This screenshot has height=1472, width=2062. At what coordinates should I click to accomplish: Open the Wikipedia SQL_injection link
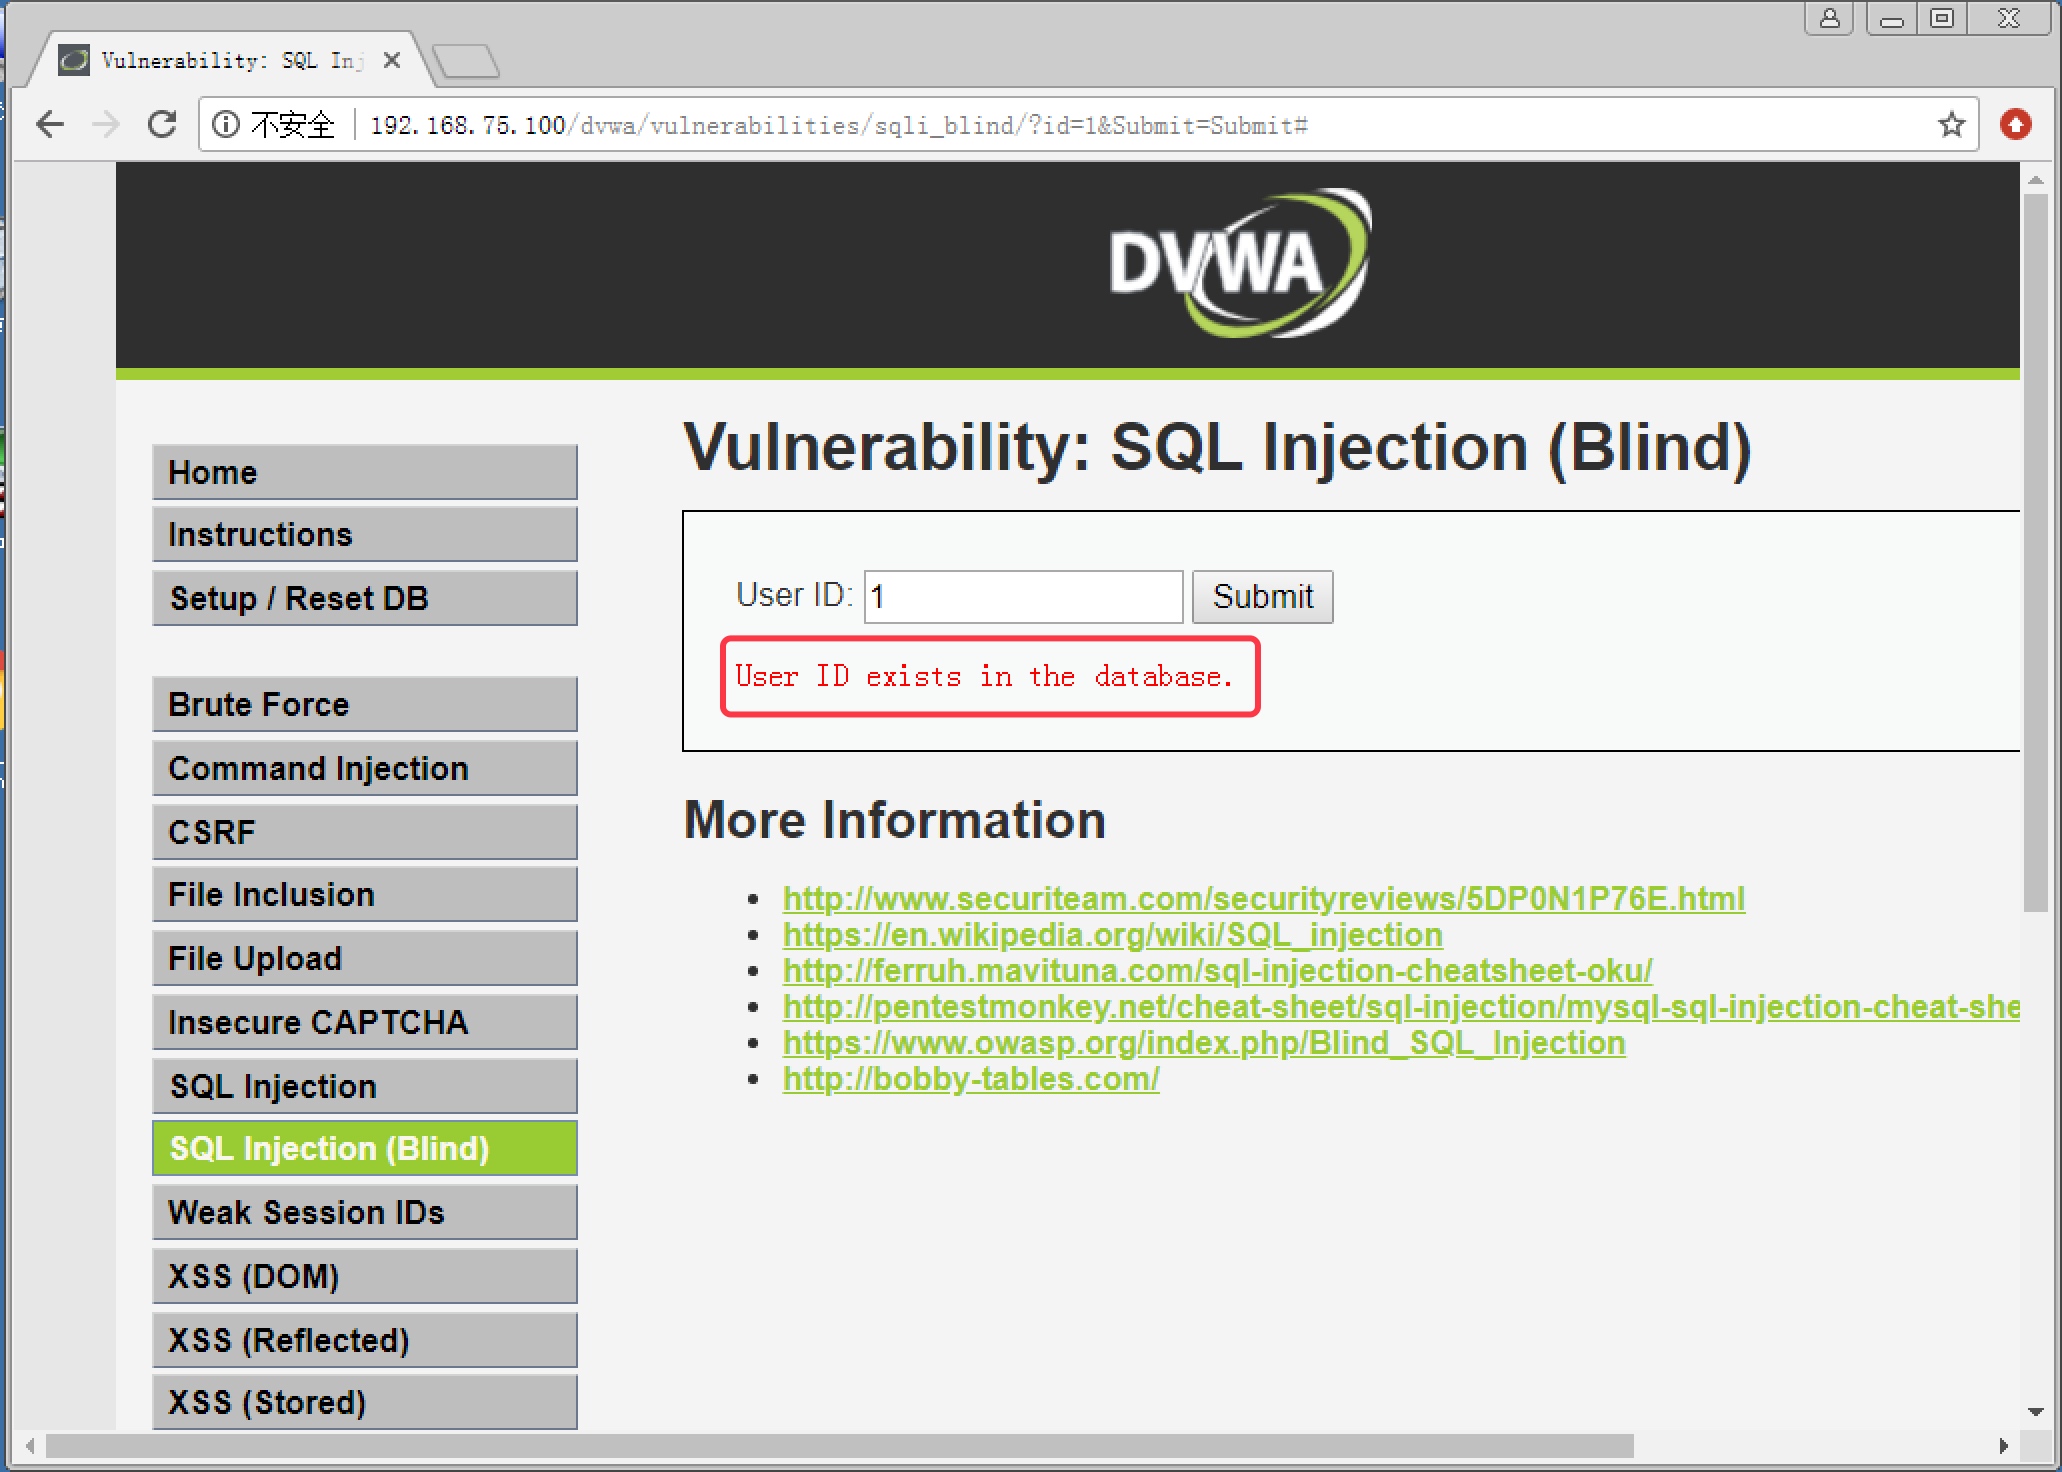tap(1112, 935)
